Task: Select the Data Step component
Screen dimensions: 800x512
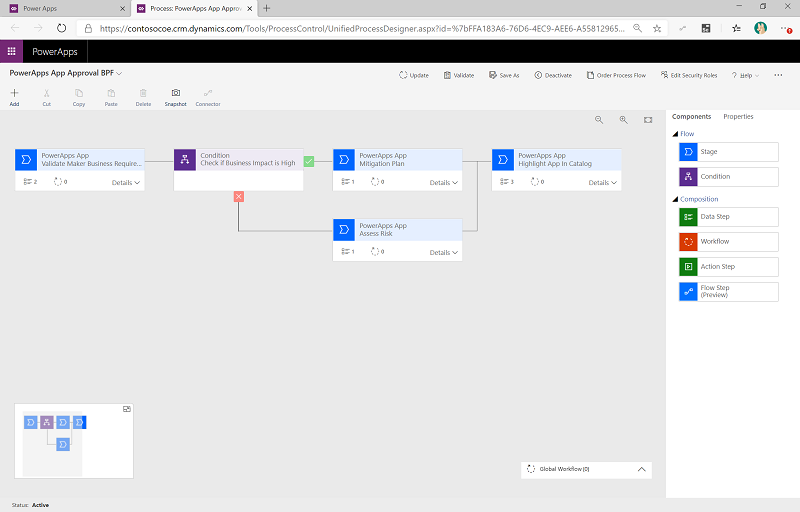Action: [x=729, y=217]
